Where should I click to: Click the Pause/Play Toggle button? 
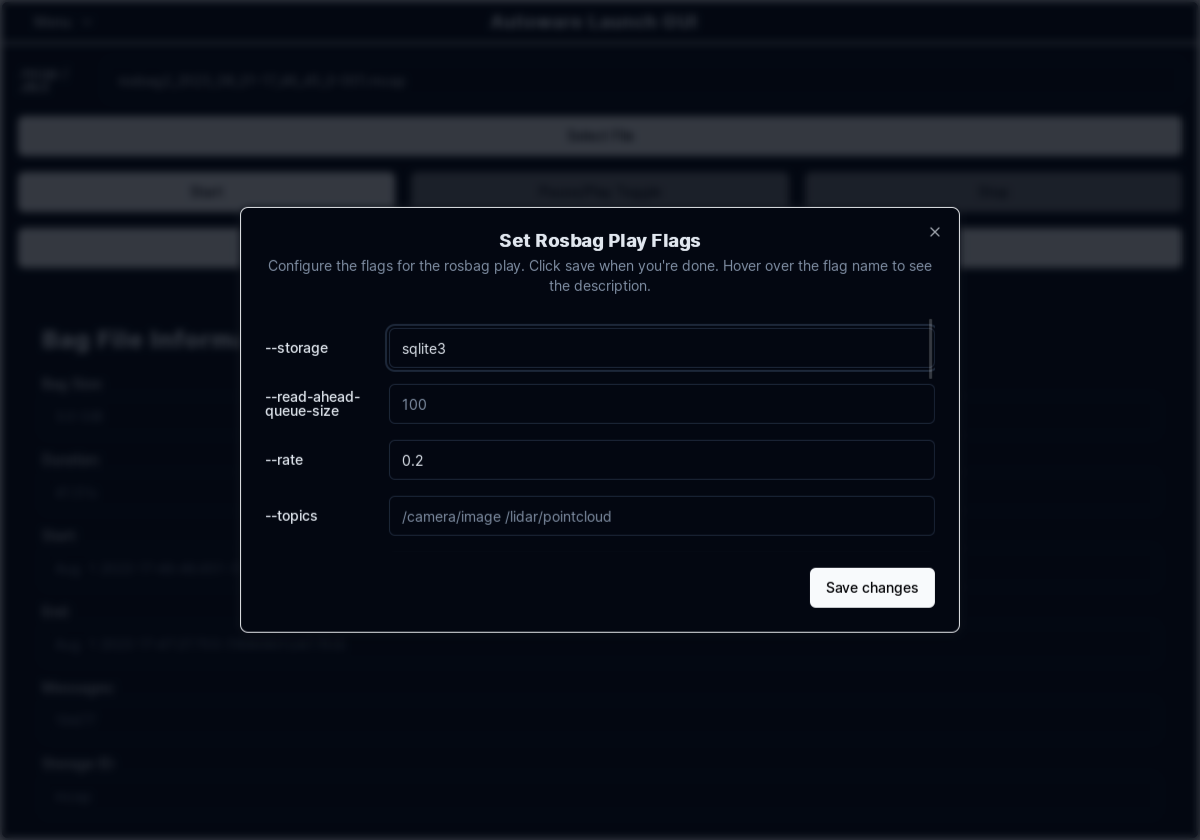point(599,191)
